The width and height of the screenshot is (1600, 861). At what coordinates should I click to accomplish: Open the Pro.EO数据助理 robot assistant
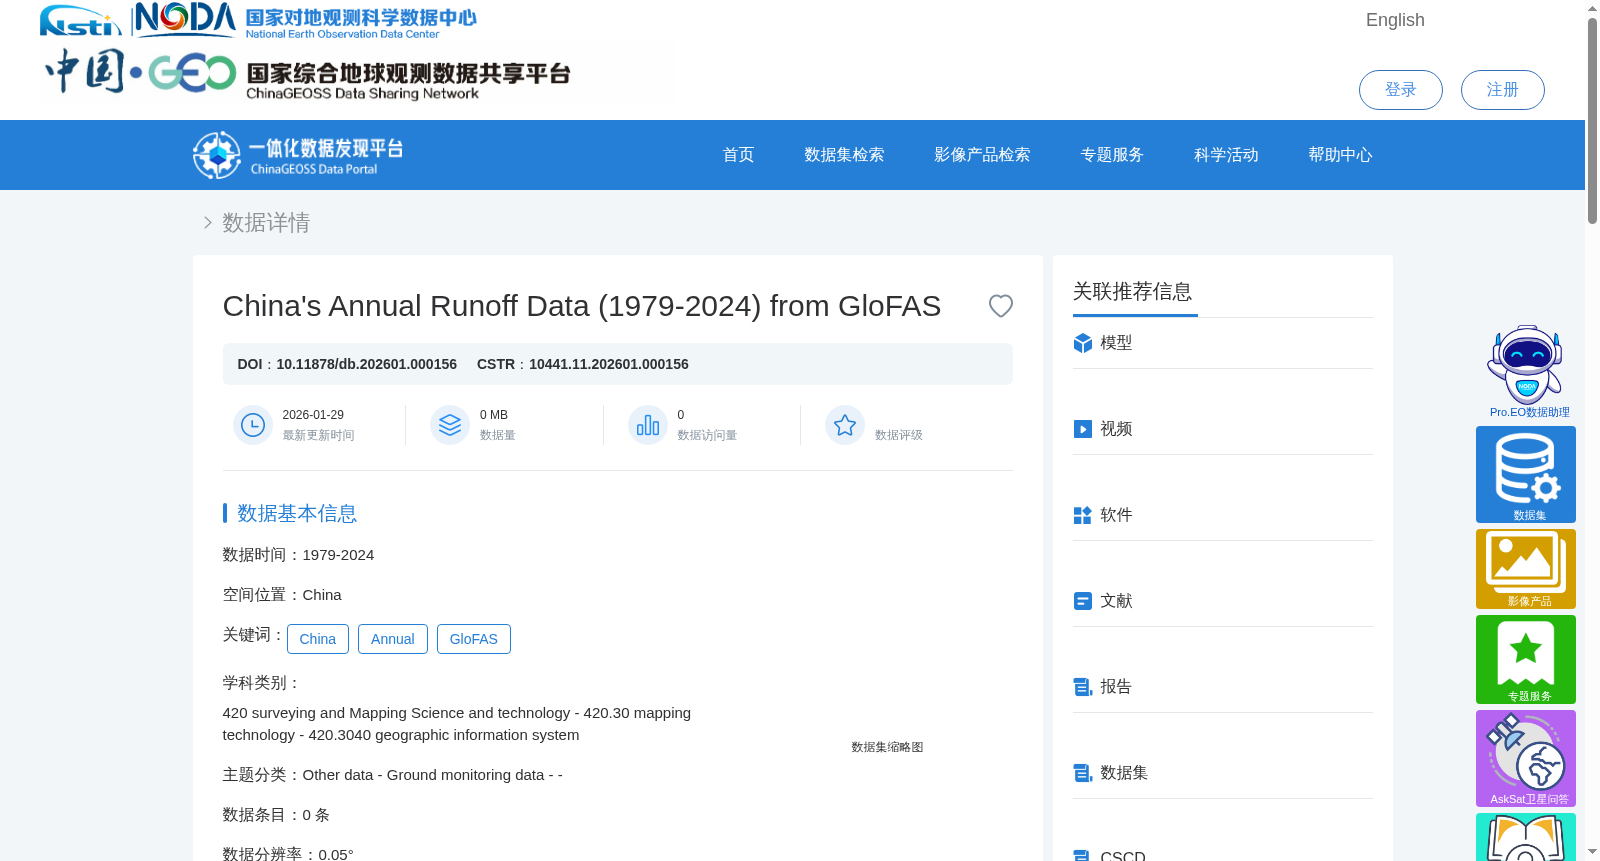(1527, 371)
